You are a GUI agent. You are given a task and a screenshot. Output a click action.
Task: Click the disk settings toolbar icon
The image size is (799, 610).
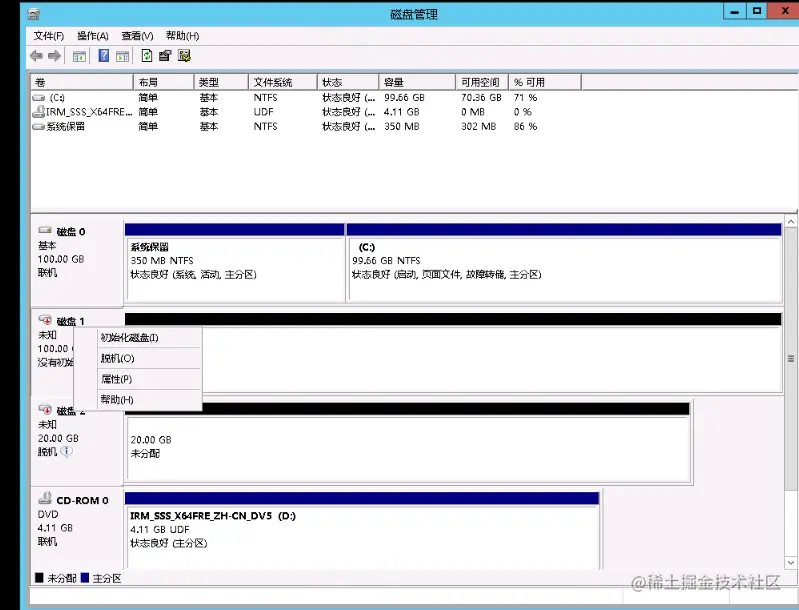[x=184, y=56]
